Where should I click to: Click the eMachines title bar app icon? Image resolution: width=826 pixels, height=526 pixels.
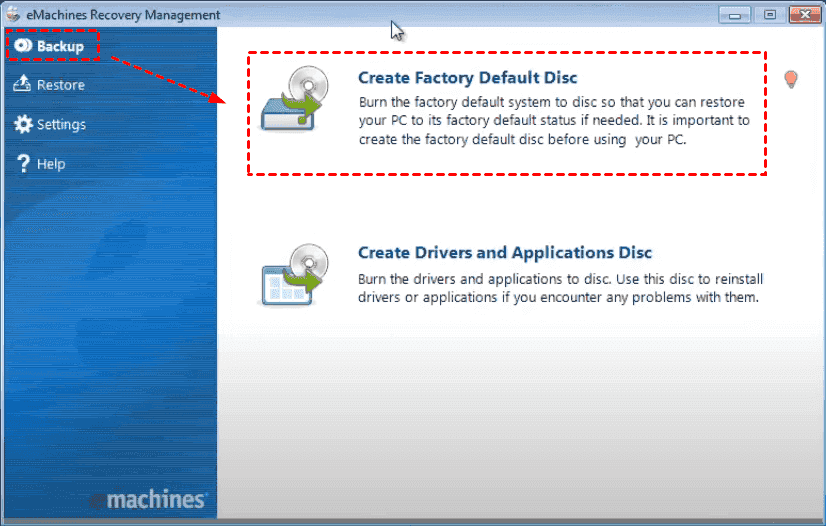pos(13,14)
